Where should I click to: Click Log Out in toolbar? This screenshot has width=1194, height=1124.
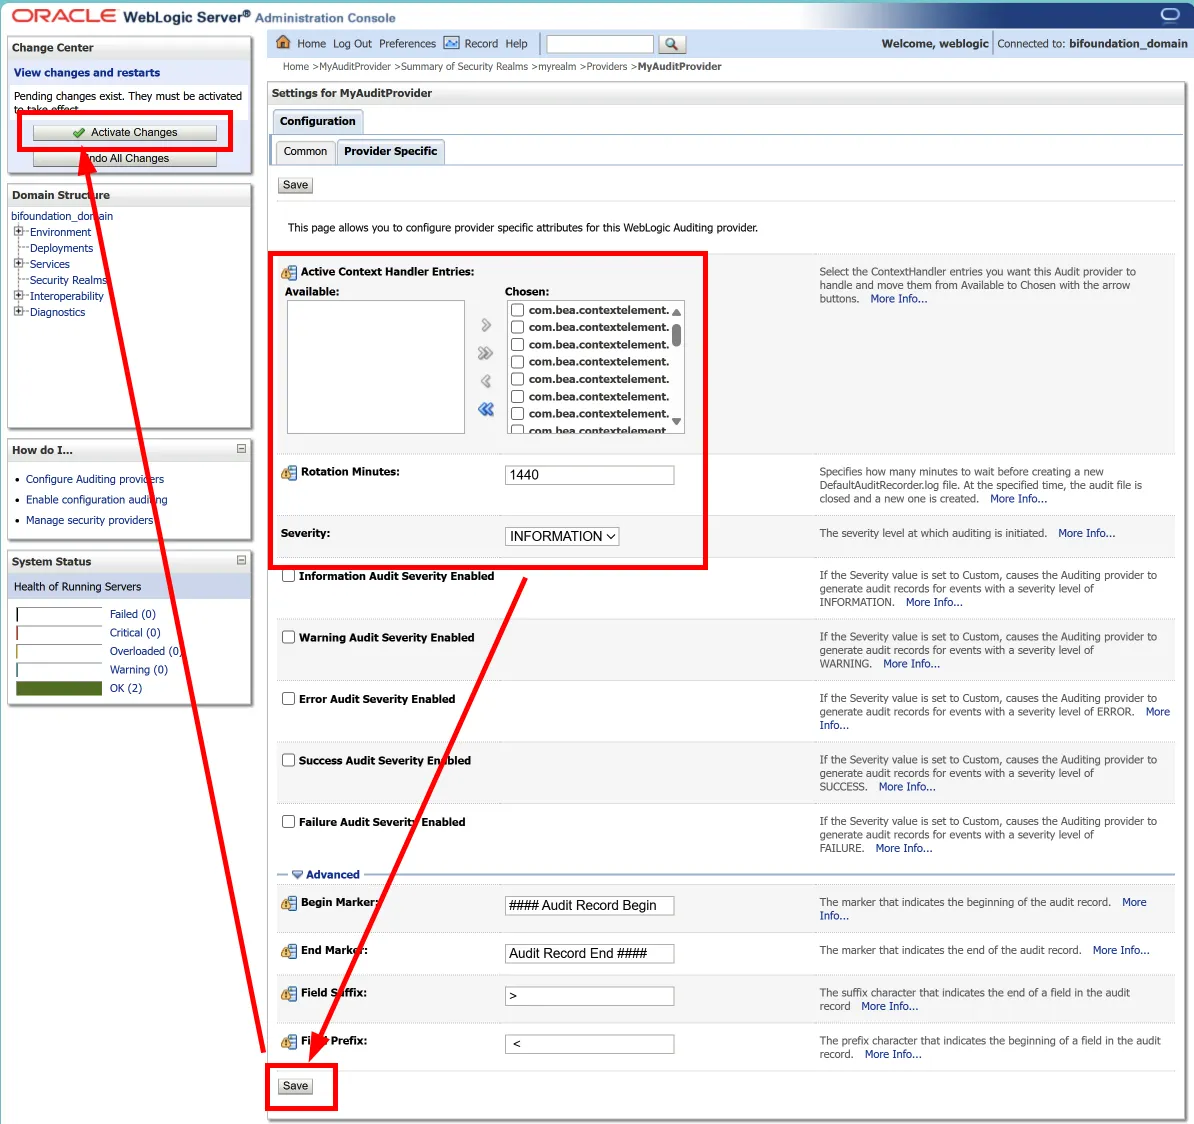click(x=353, y=44)
